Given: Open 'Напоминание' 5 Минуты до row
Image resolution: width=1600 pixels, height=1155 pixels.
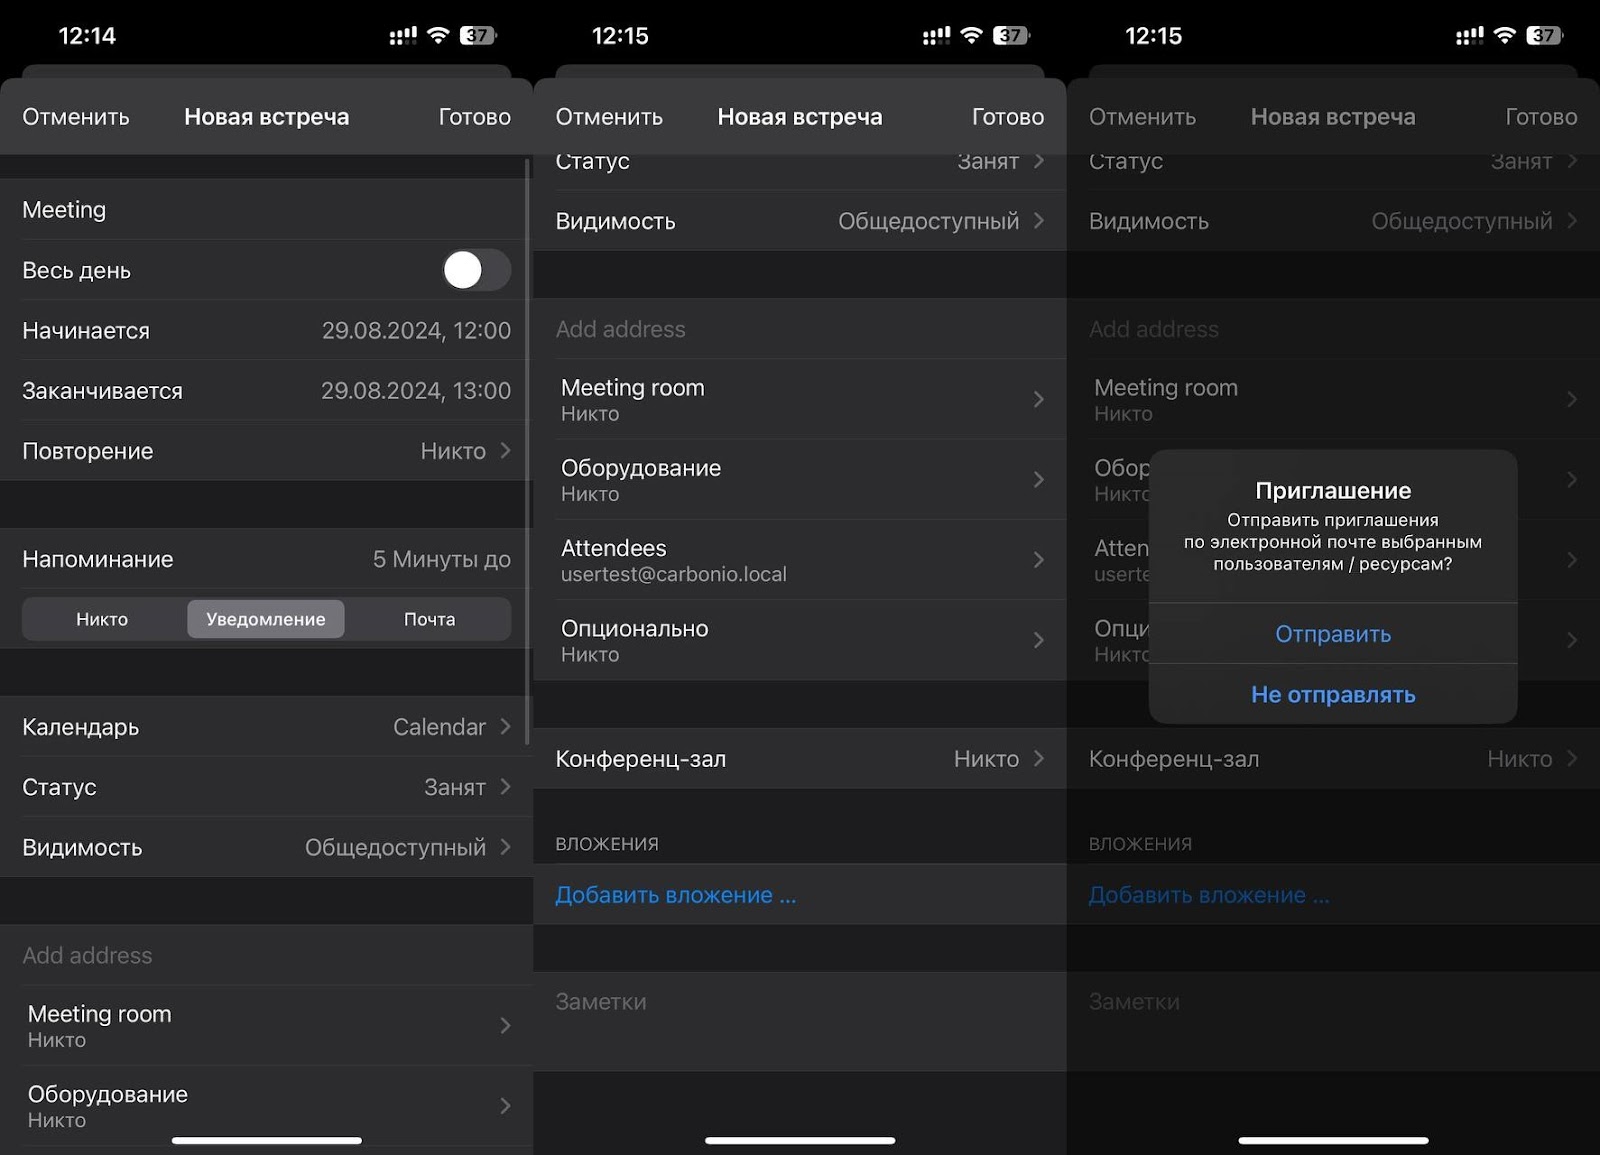Looking at the screenshot, I should 266,559.
